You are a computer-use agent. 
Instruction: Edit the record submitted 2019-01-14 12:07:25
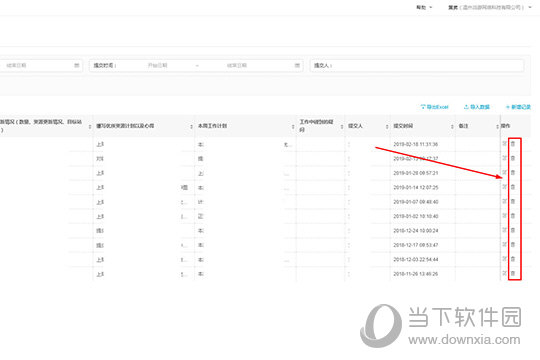(x=505, y=187)
